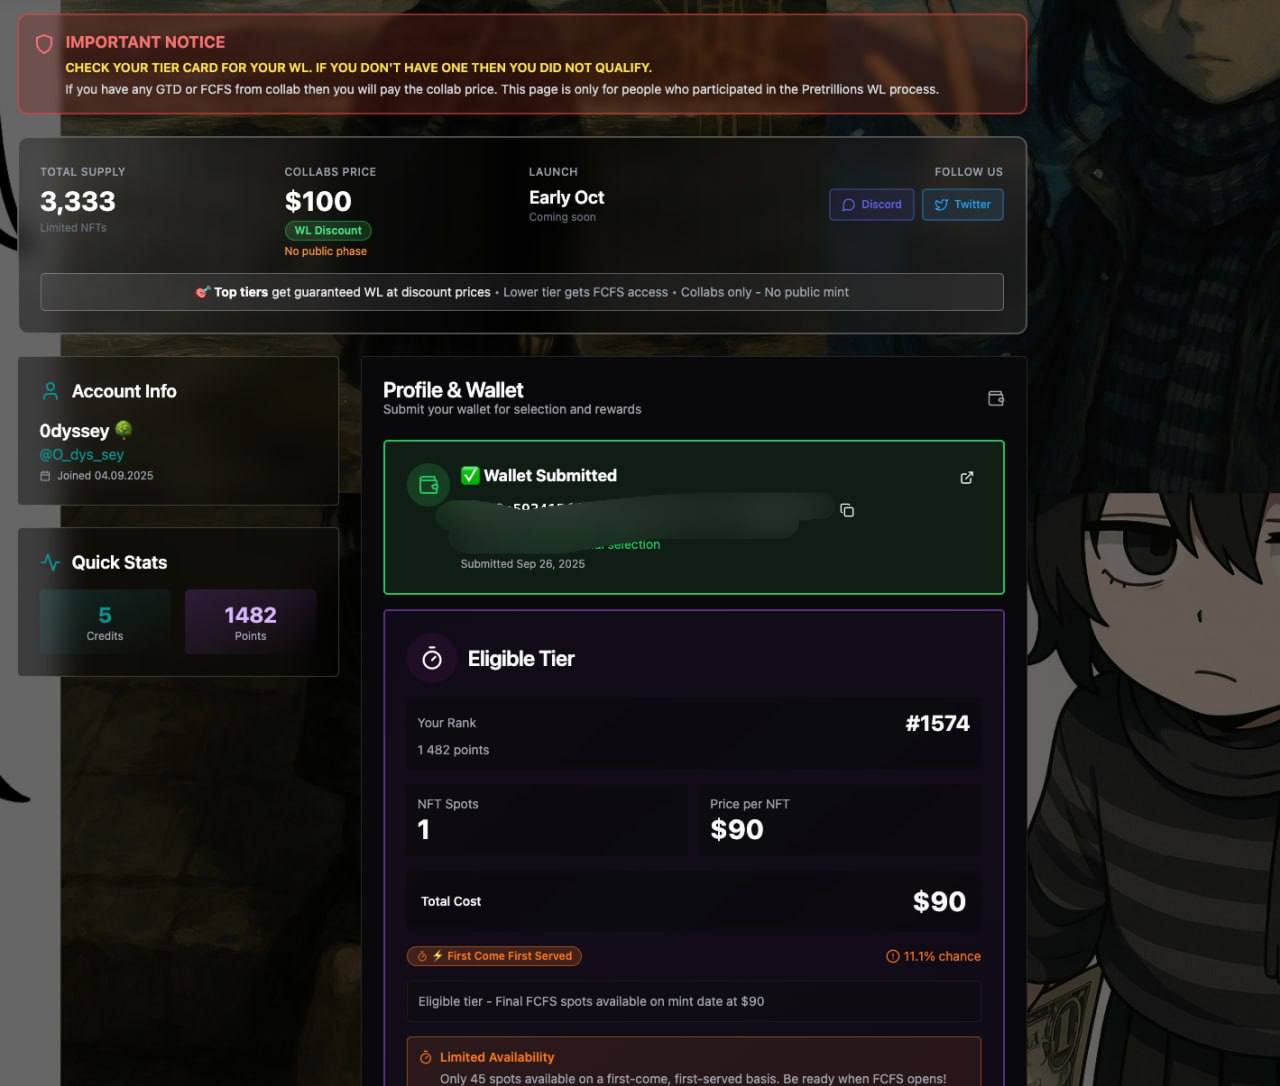Select the WL Discount badge
Image resolution: width=1280 pixels, height=1086 pixels.
click(x=328, y=230)
